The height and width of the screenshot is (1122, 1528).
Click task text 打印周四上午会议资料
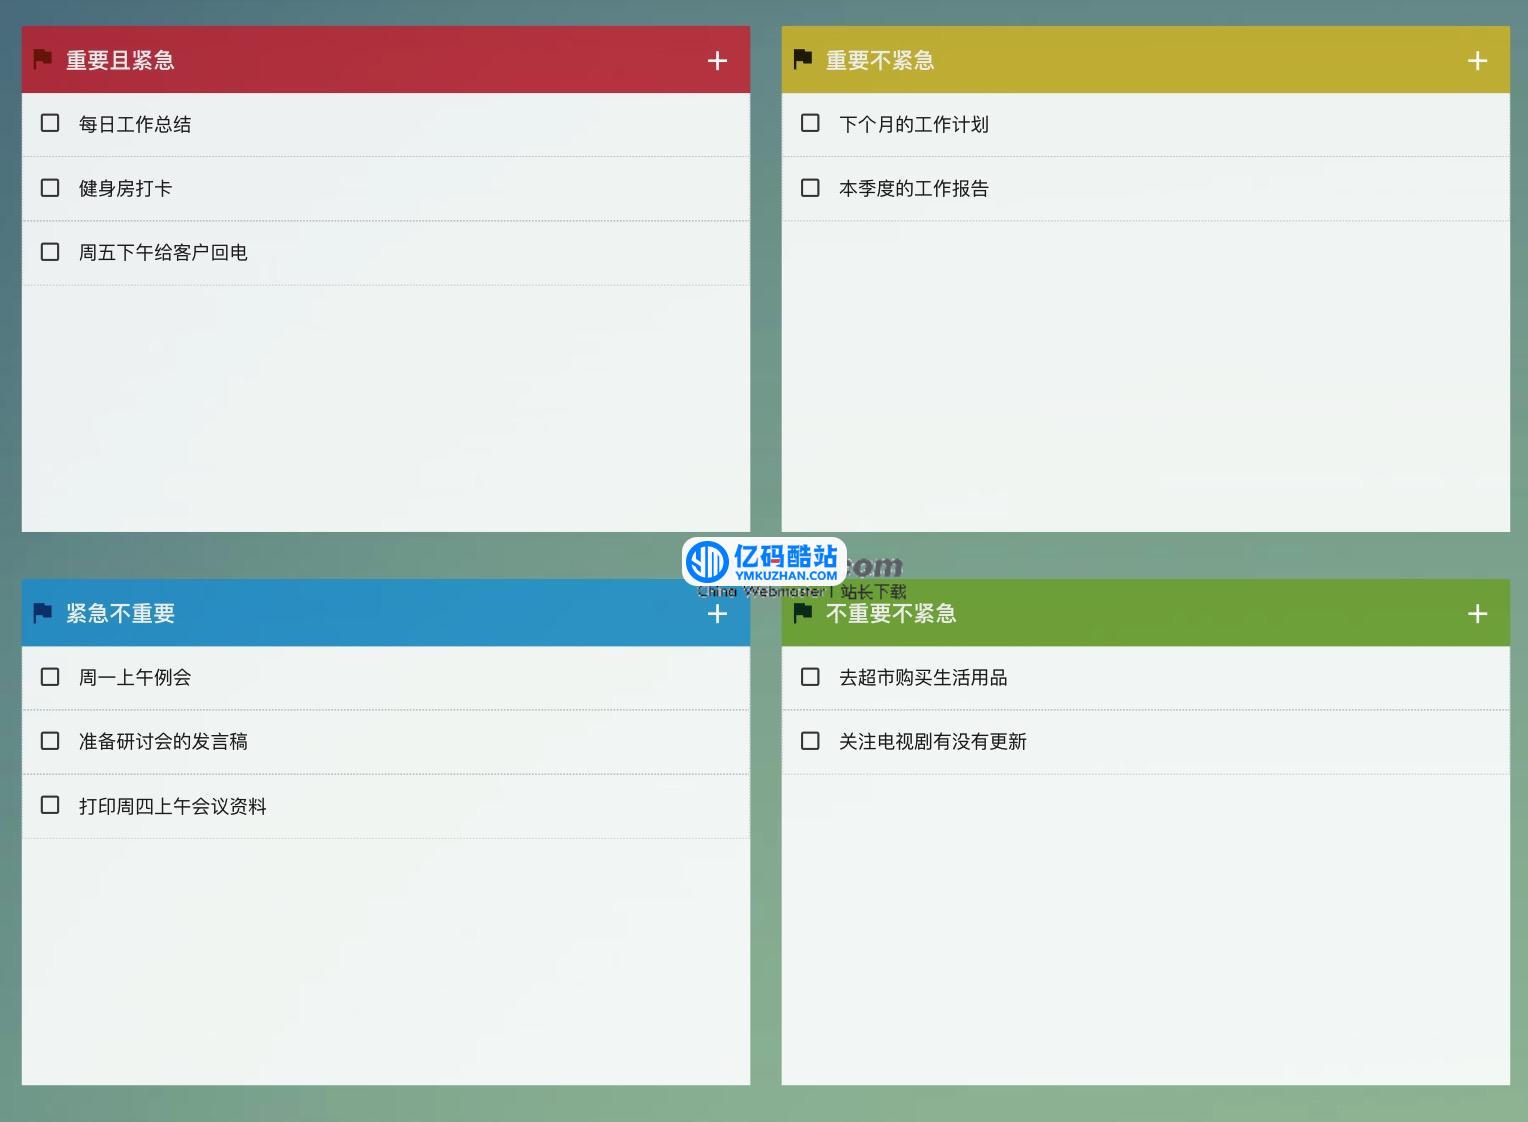click(173, 806)
